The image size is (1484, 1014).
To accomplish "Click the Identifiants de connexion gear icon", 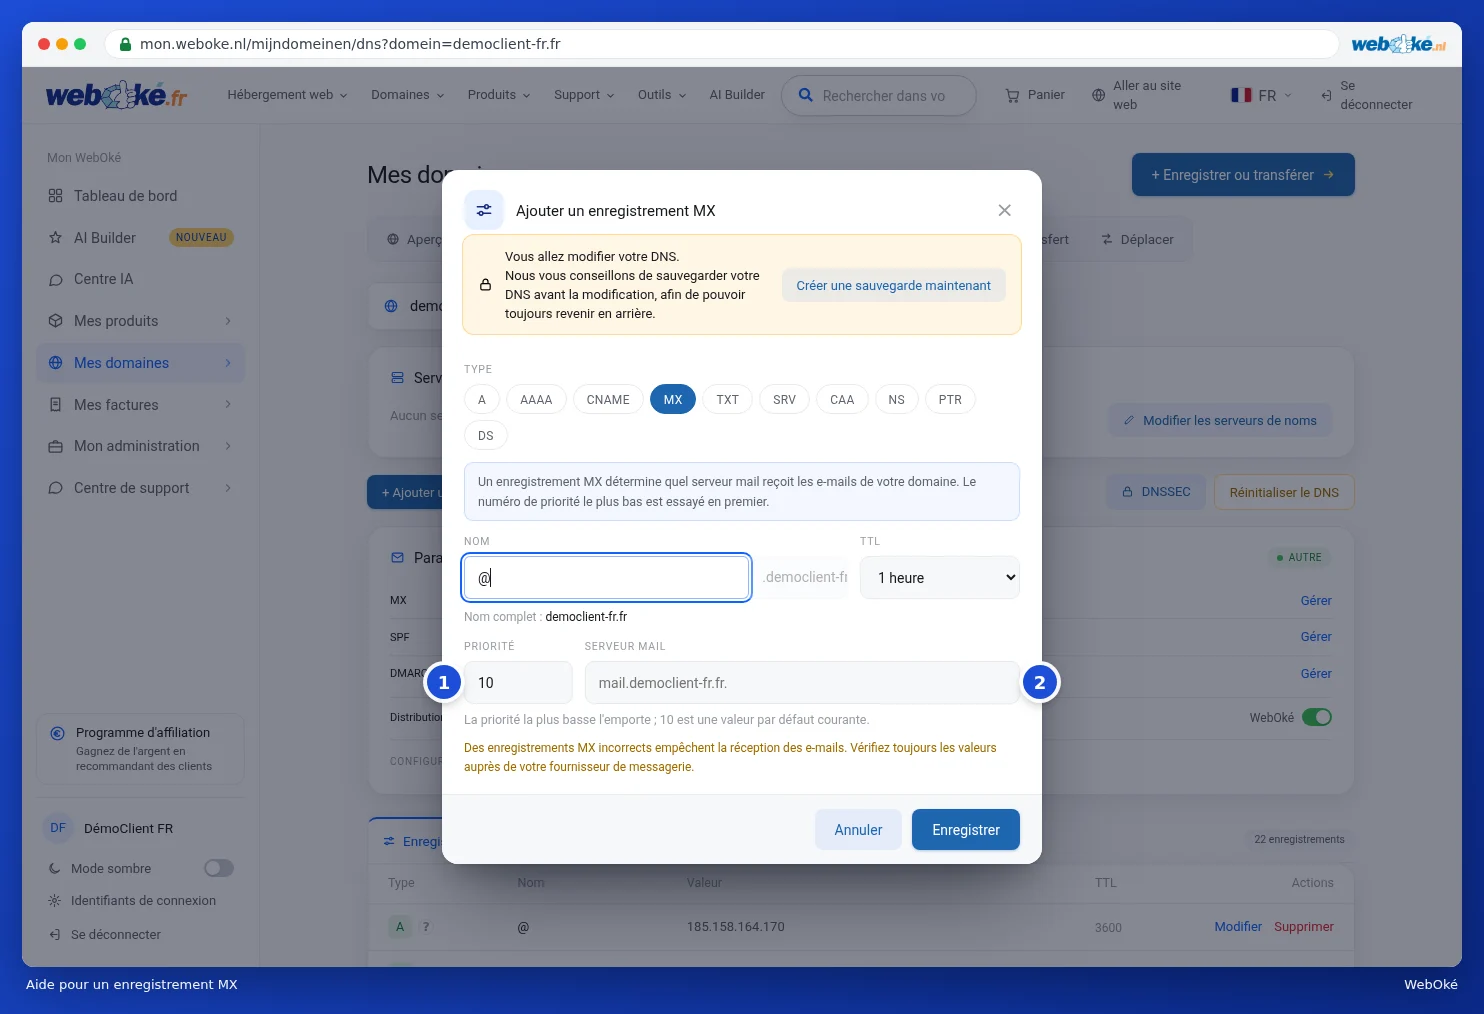I will click(54, 901).
